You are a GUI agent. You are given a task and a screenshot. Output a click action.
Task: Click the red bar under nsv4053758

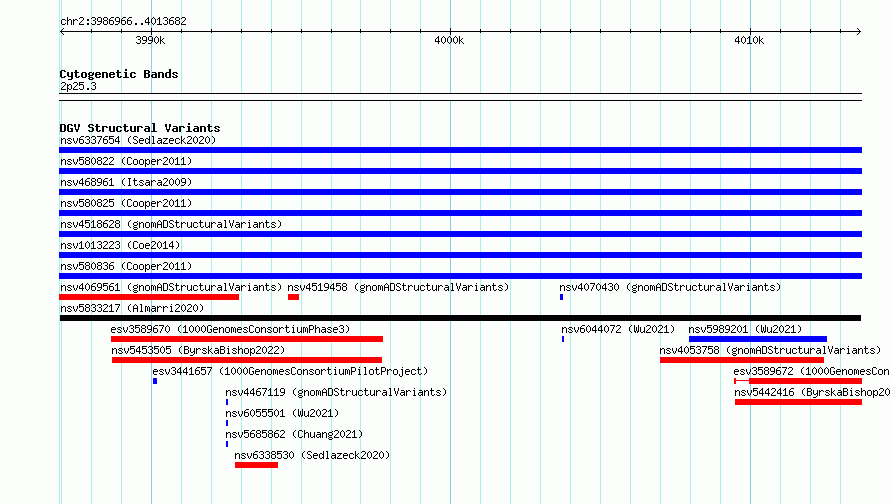pos(742,360)
